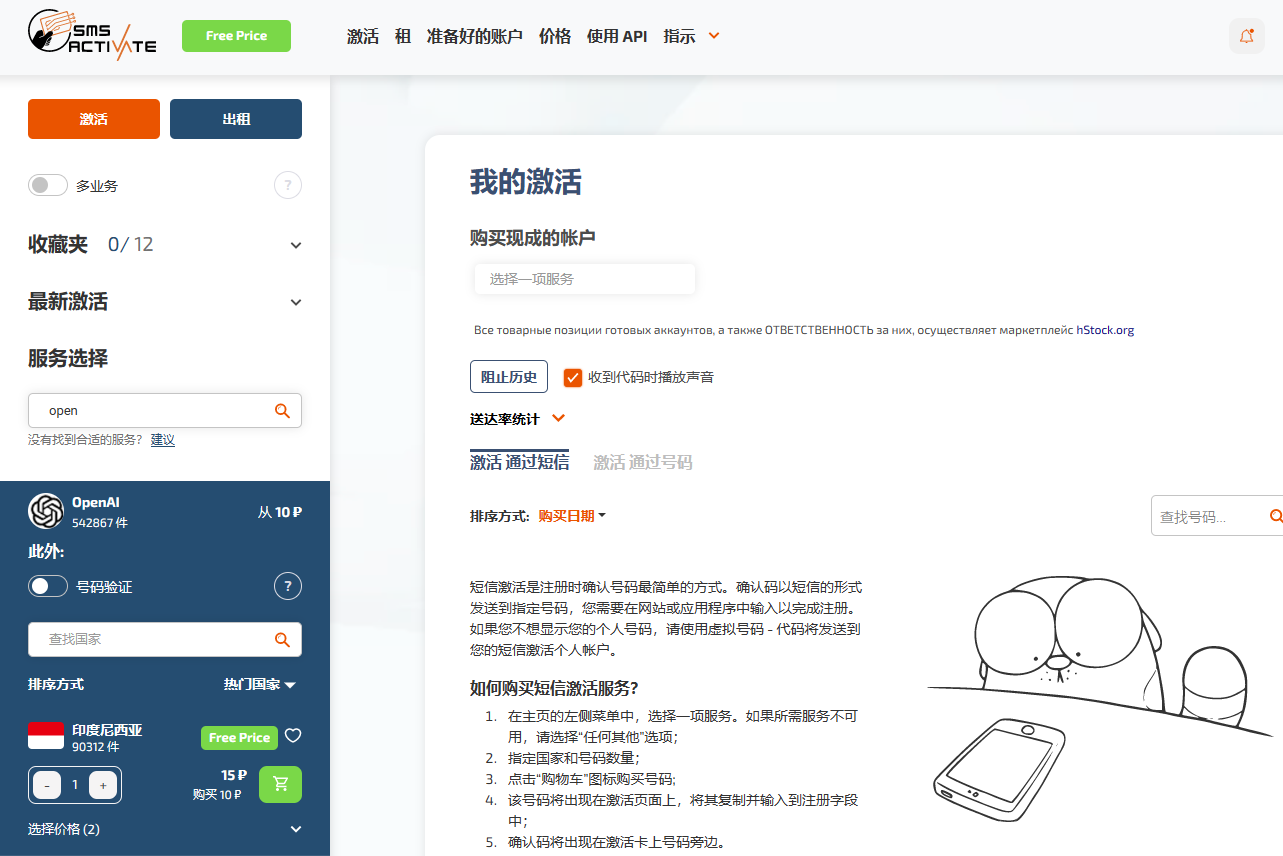Click the quantity field showing 1
Image resolution: width=1283 pixels, height=856 pixels.
[x=75, y=785]
